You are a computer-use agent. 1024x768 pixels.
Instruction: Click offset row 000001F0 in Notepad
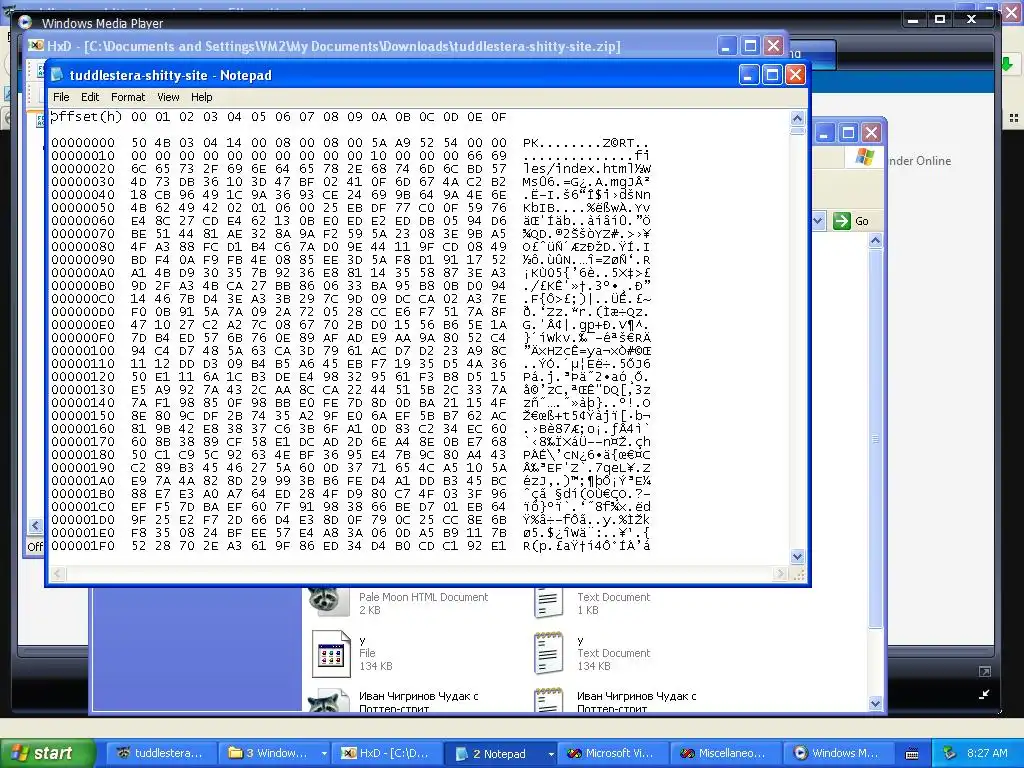pos(83,546)
